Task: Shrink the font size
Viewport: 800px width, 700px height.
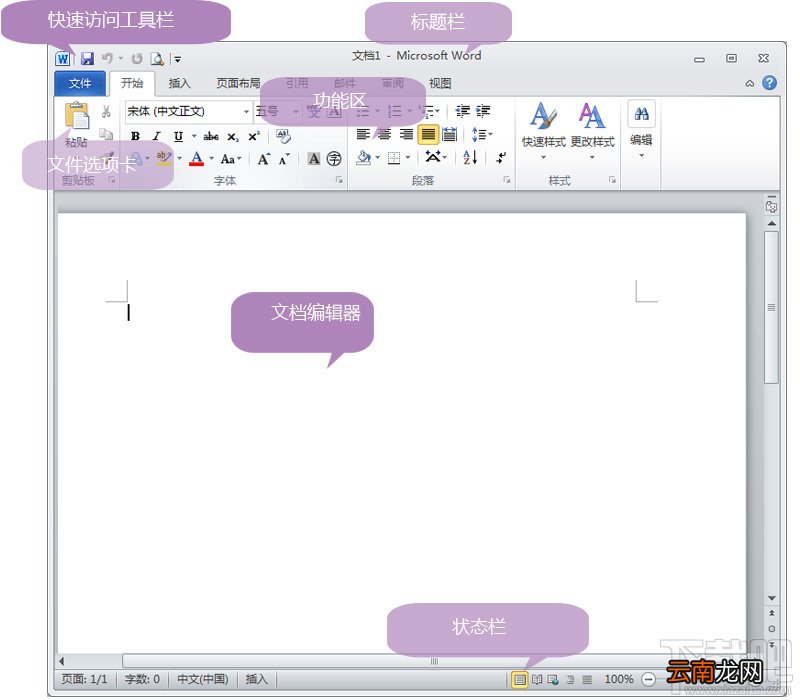Action: click(x=284, y=159)
